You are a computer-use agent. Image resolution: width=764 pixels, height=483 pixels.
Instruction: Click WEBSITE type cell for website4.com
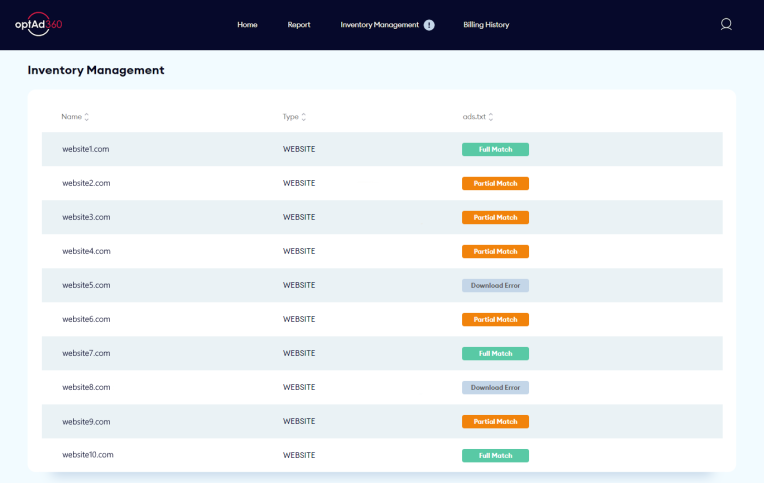pos(299,251)
